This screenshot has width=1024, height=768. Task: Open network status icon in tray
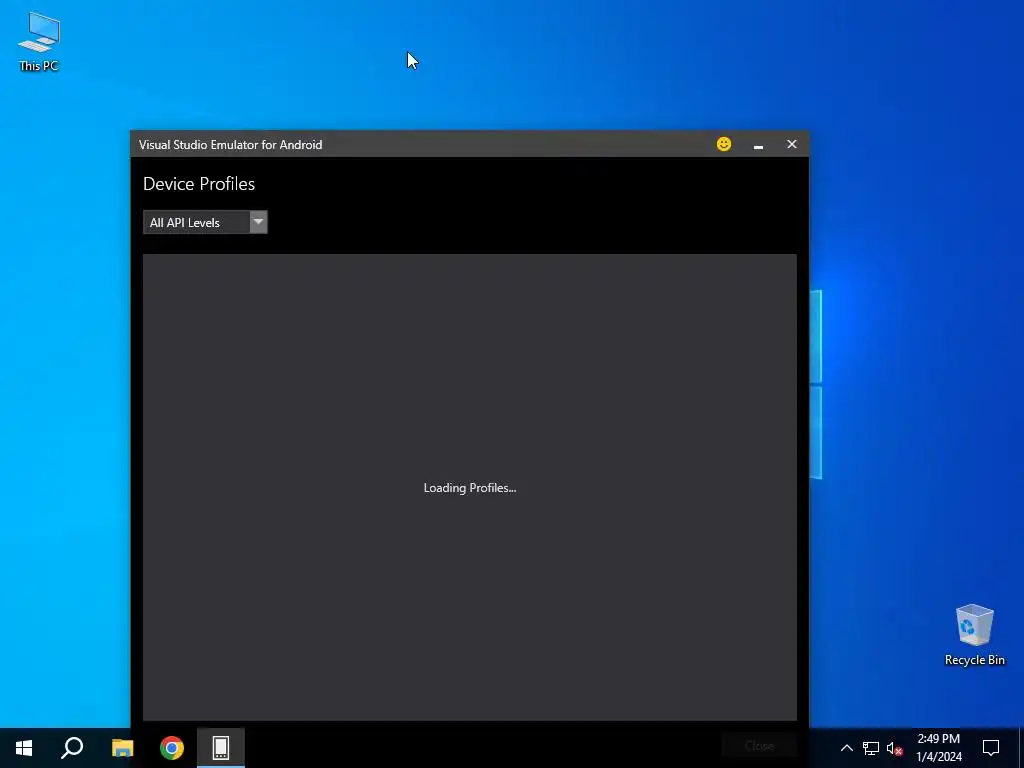coord(871,748)
